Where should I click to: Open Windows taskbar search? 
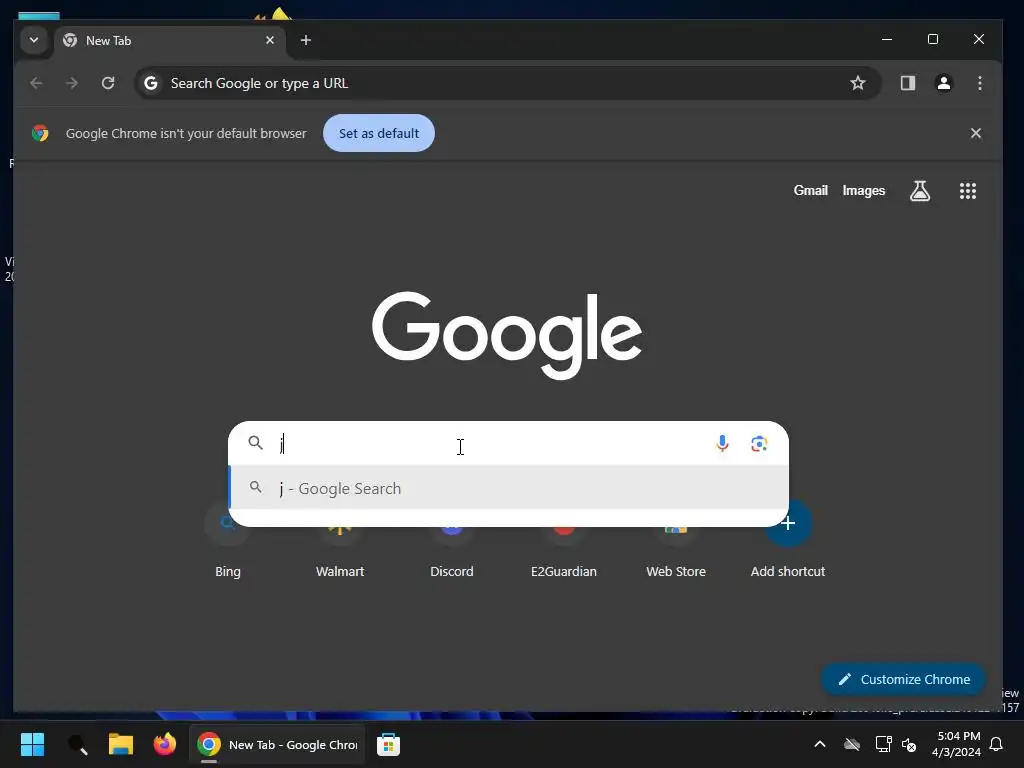(78, 744)
